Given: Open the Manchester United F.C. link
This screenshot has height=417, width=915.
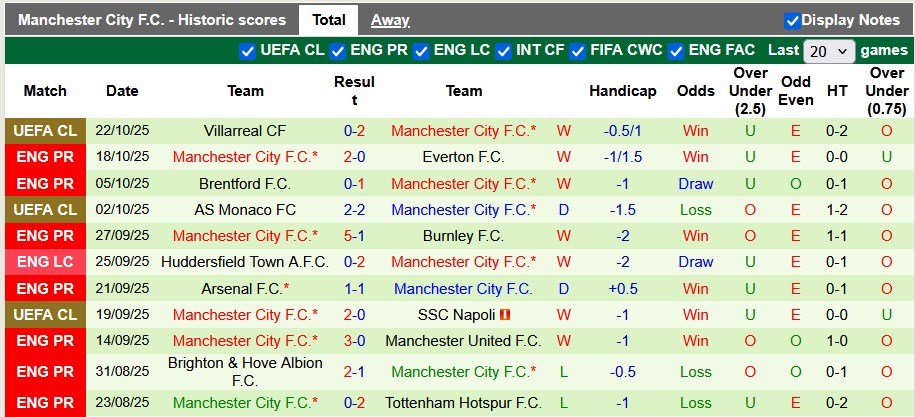Looking at the screenshot, I should click(x=463, y=341).
